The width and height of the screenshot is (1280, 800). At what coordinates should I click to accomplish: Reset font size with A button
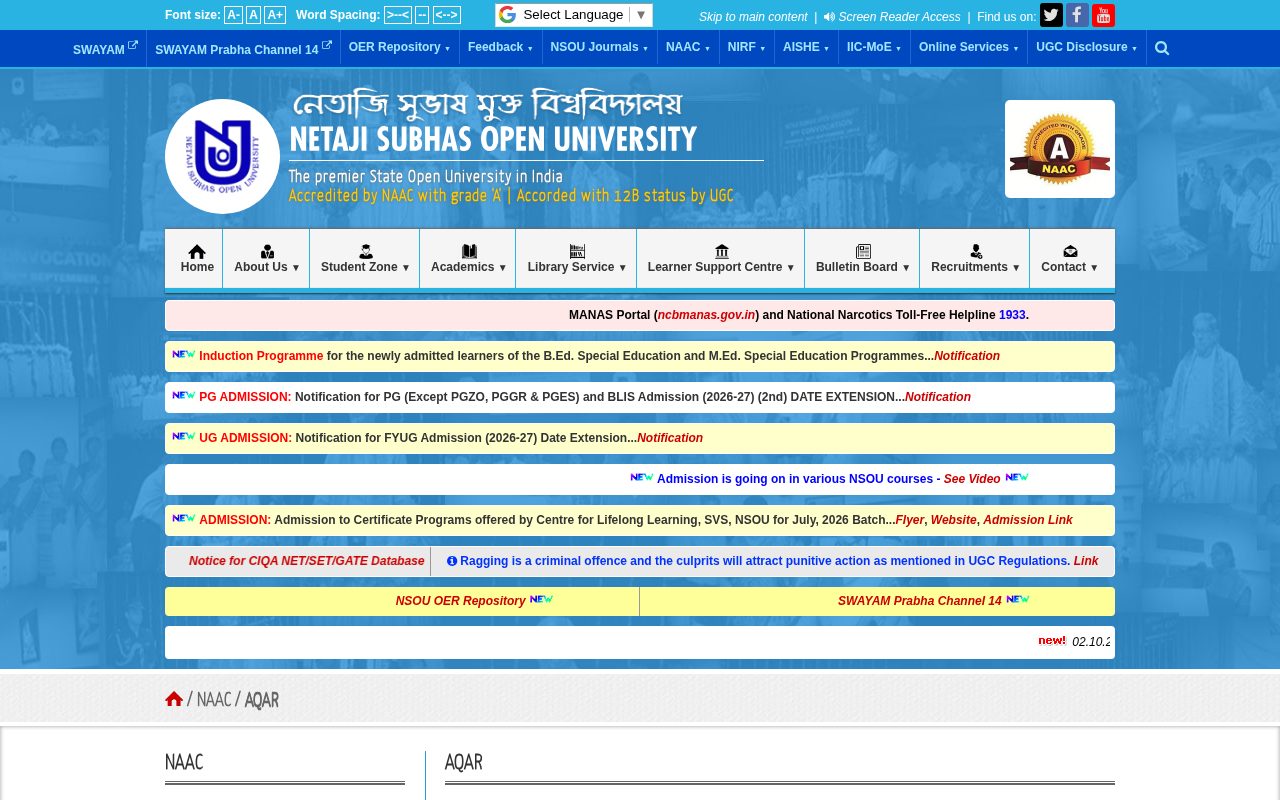(254, 15)
